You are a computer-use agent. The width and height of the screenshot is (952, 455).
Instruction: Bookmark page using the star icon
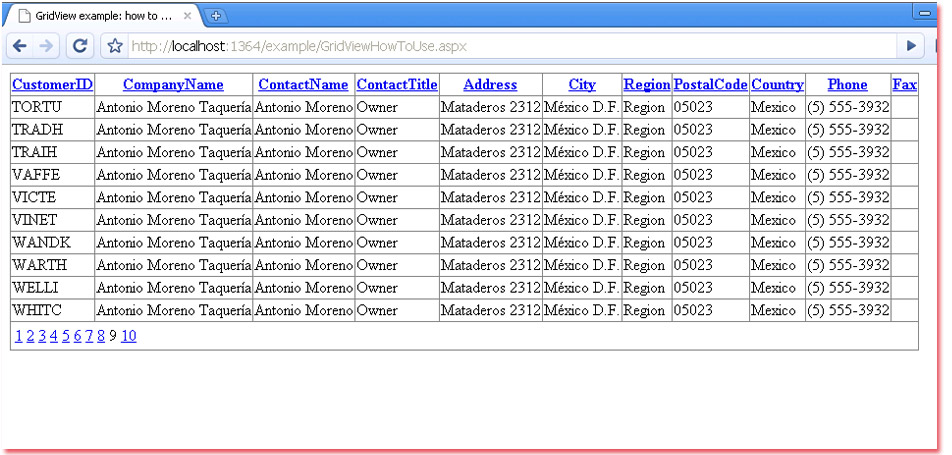click(x=115, y=46)
